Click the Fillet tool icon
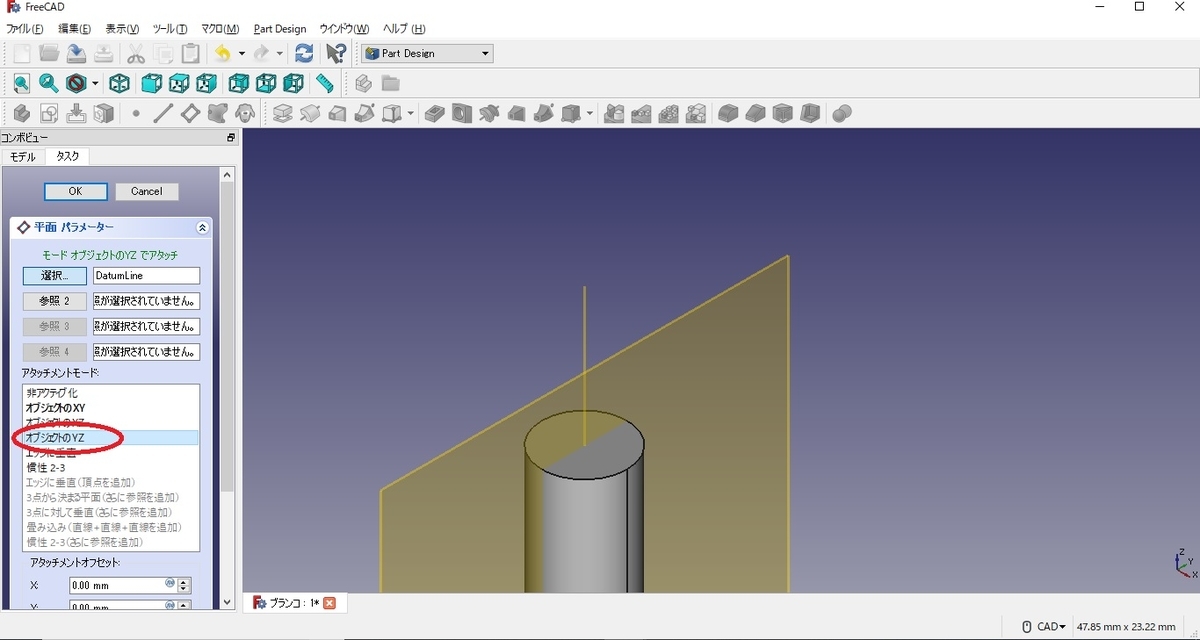Screen dimensions: 1200x640 (x=729, y=113)
